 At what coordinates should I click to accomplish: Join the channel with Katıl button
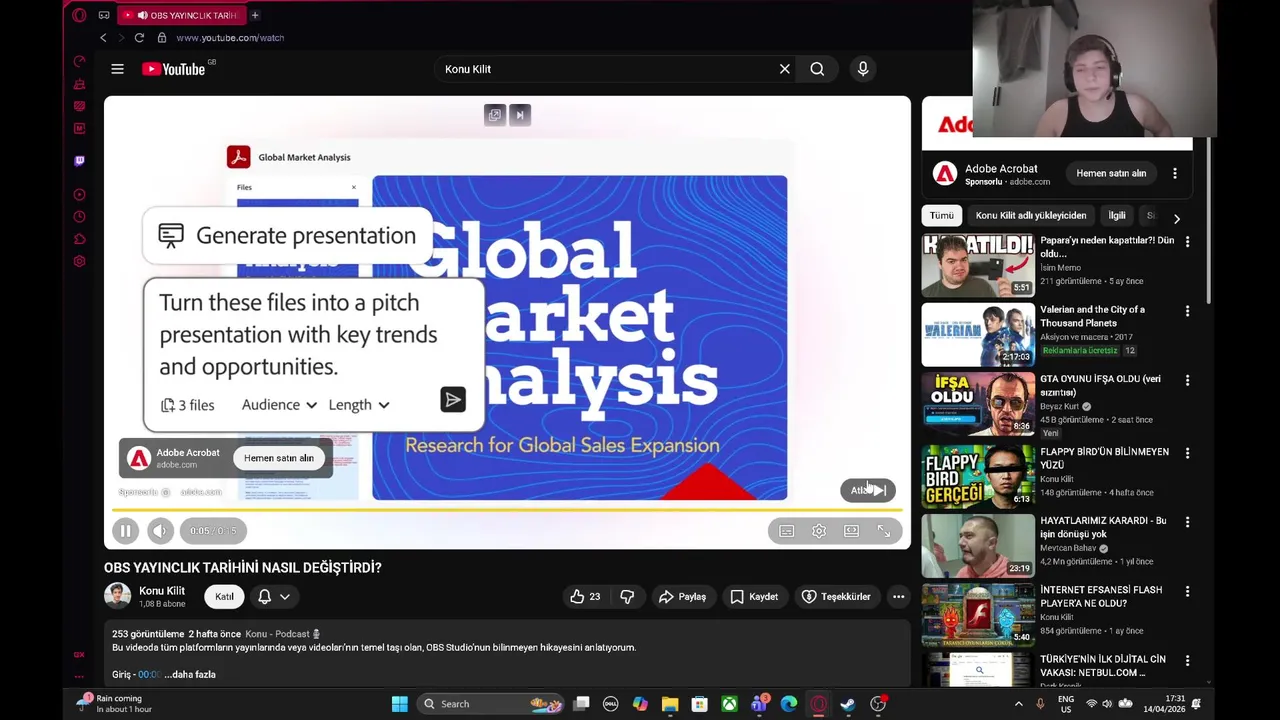224,597
